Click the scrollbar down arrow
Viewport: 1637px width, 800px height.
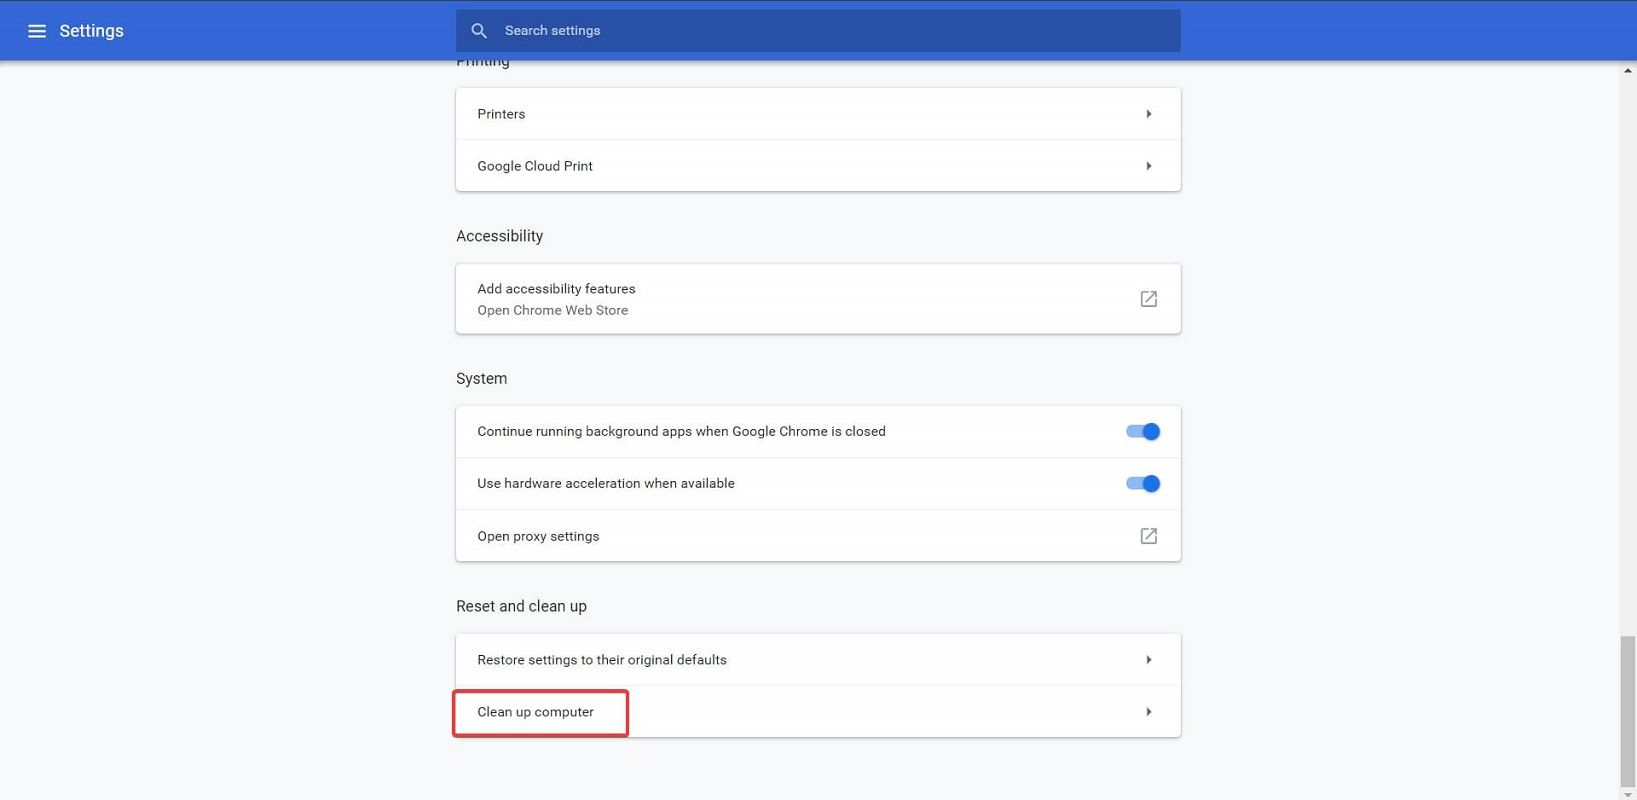click(1628, 794)
